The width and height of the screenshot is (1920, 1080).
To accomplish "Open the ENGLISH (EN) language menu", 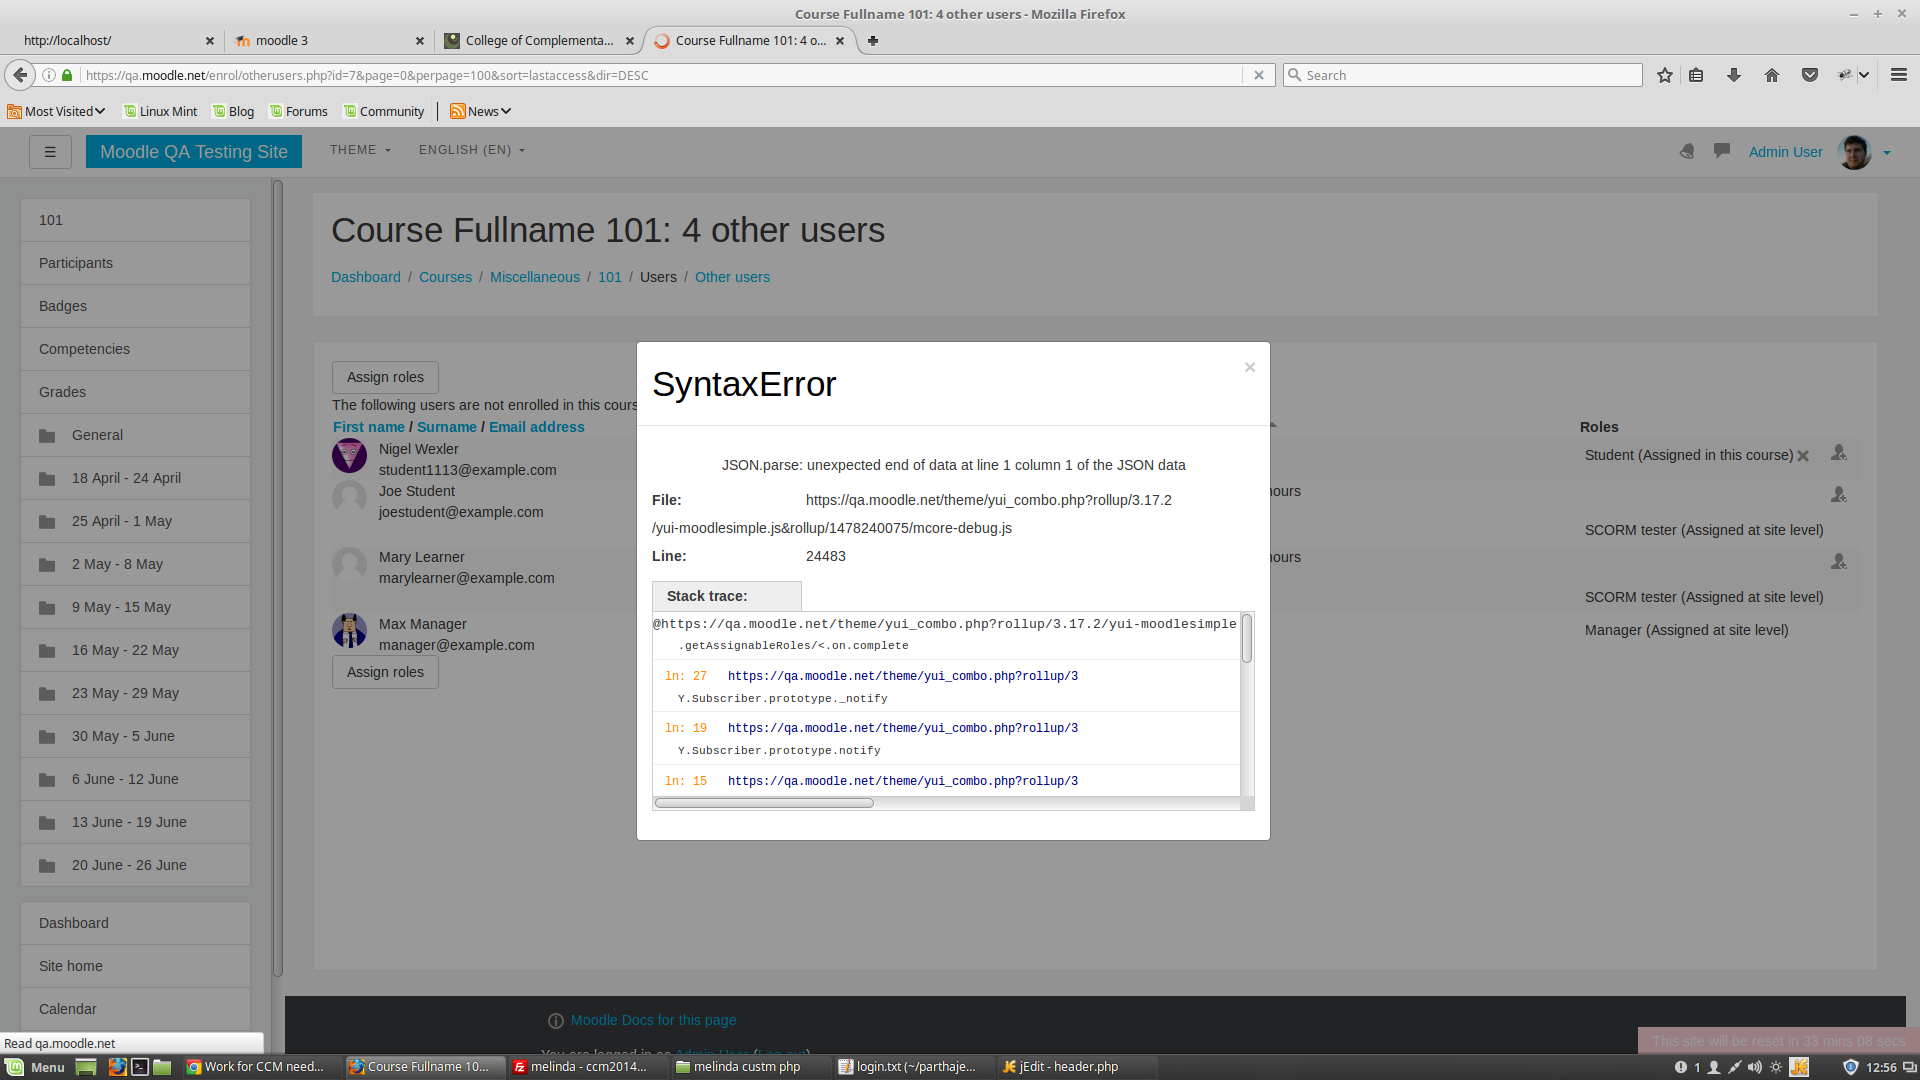I will (472, 150).
